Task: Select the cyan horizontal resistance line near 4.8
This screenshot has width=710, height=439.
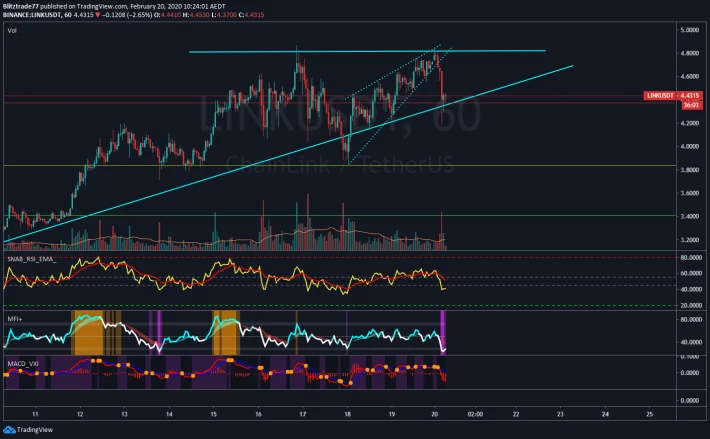Action: click(367, 51)
